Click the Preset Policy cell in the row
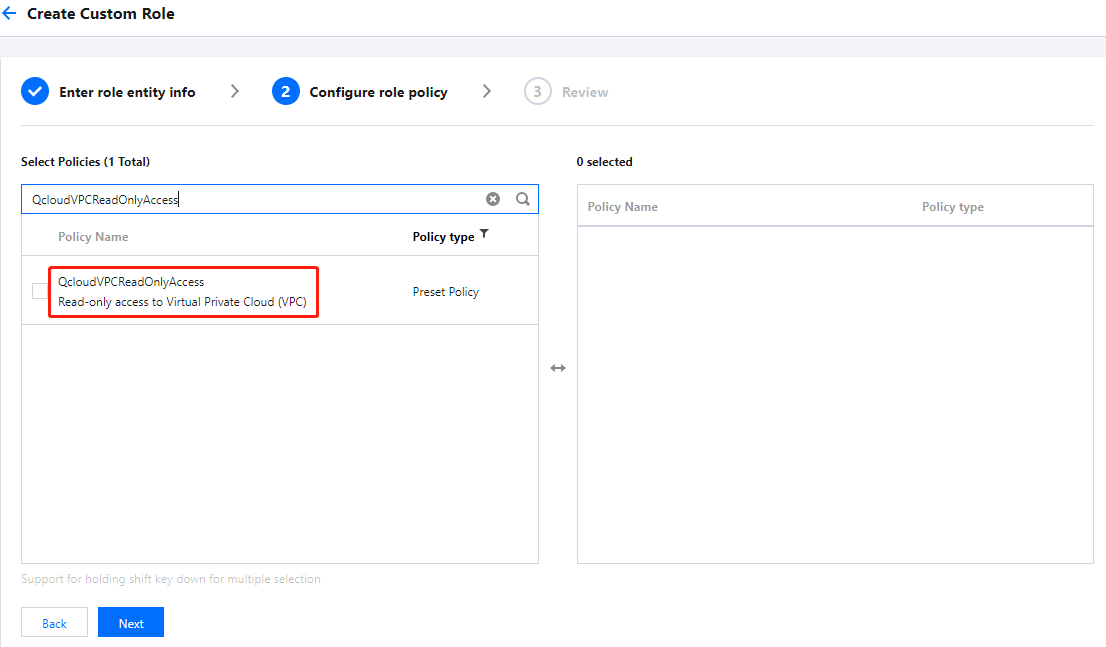This screenshot has width=1106, height=647. point(446,292)
